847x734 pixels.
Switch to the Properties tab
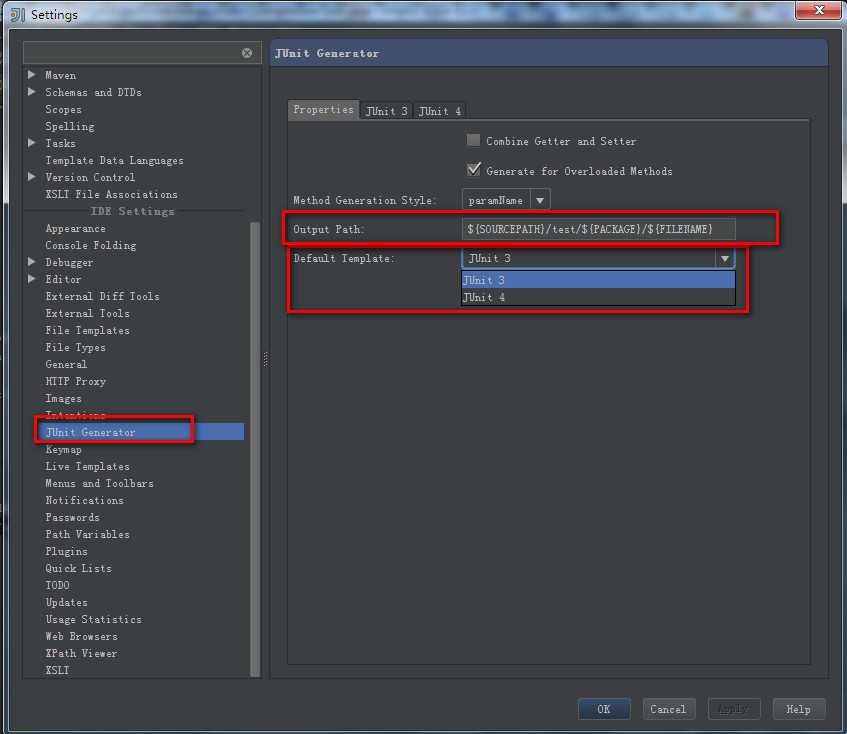click(323, 110)
